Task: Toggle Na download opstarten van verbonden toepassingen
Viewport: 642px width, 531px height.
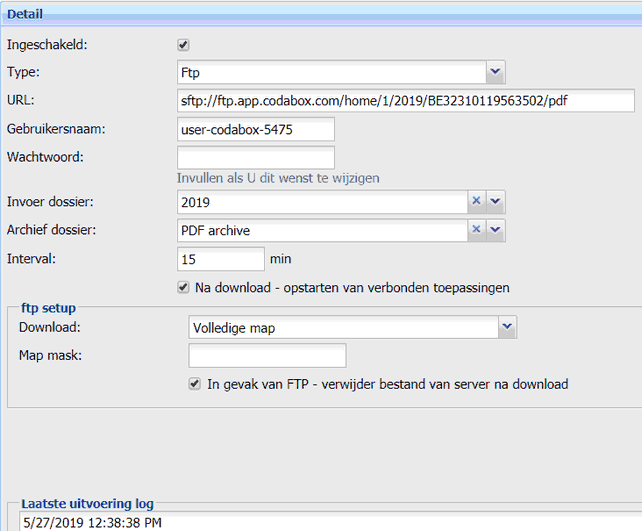Action: click(x=183, y=287)
